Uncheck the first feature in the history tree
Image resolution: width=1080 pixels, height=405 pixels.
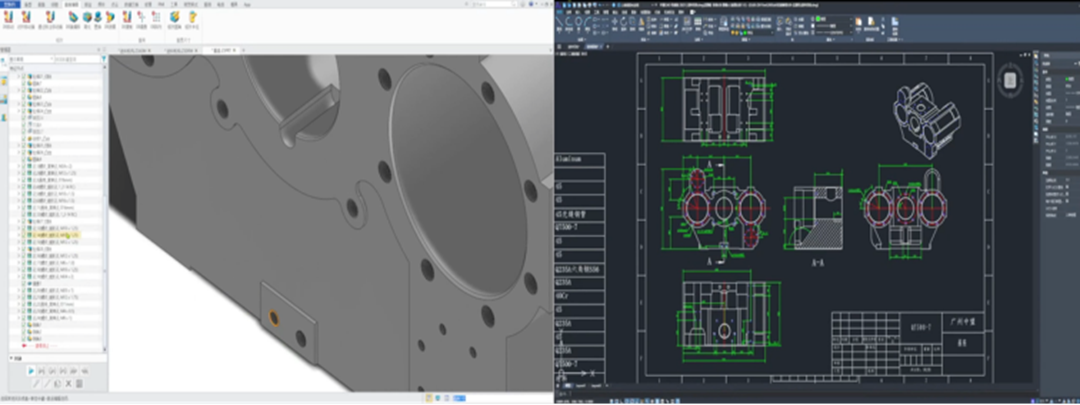22,77
